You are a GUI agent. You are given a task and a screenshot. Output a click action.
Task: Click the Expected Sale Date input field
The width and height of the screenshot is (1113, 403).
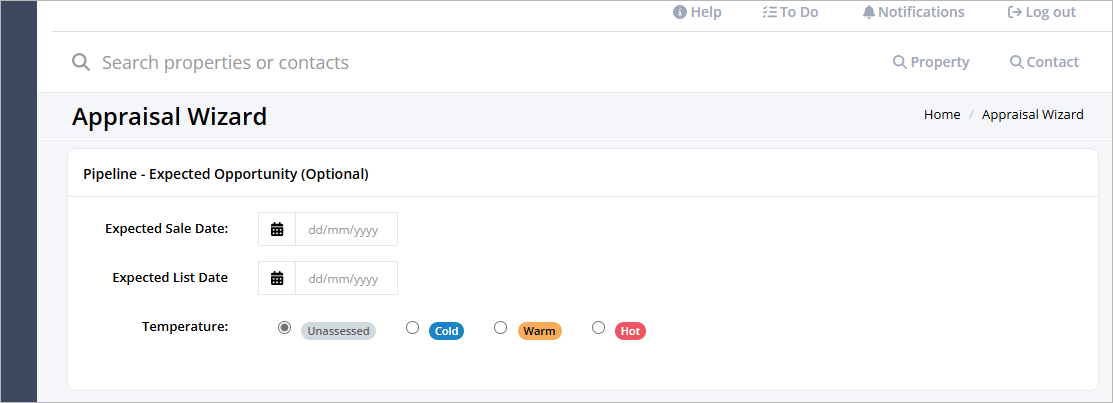(x=346, y=229)
